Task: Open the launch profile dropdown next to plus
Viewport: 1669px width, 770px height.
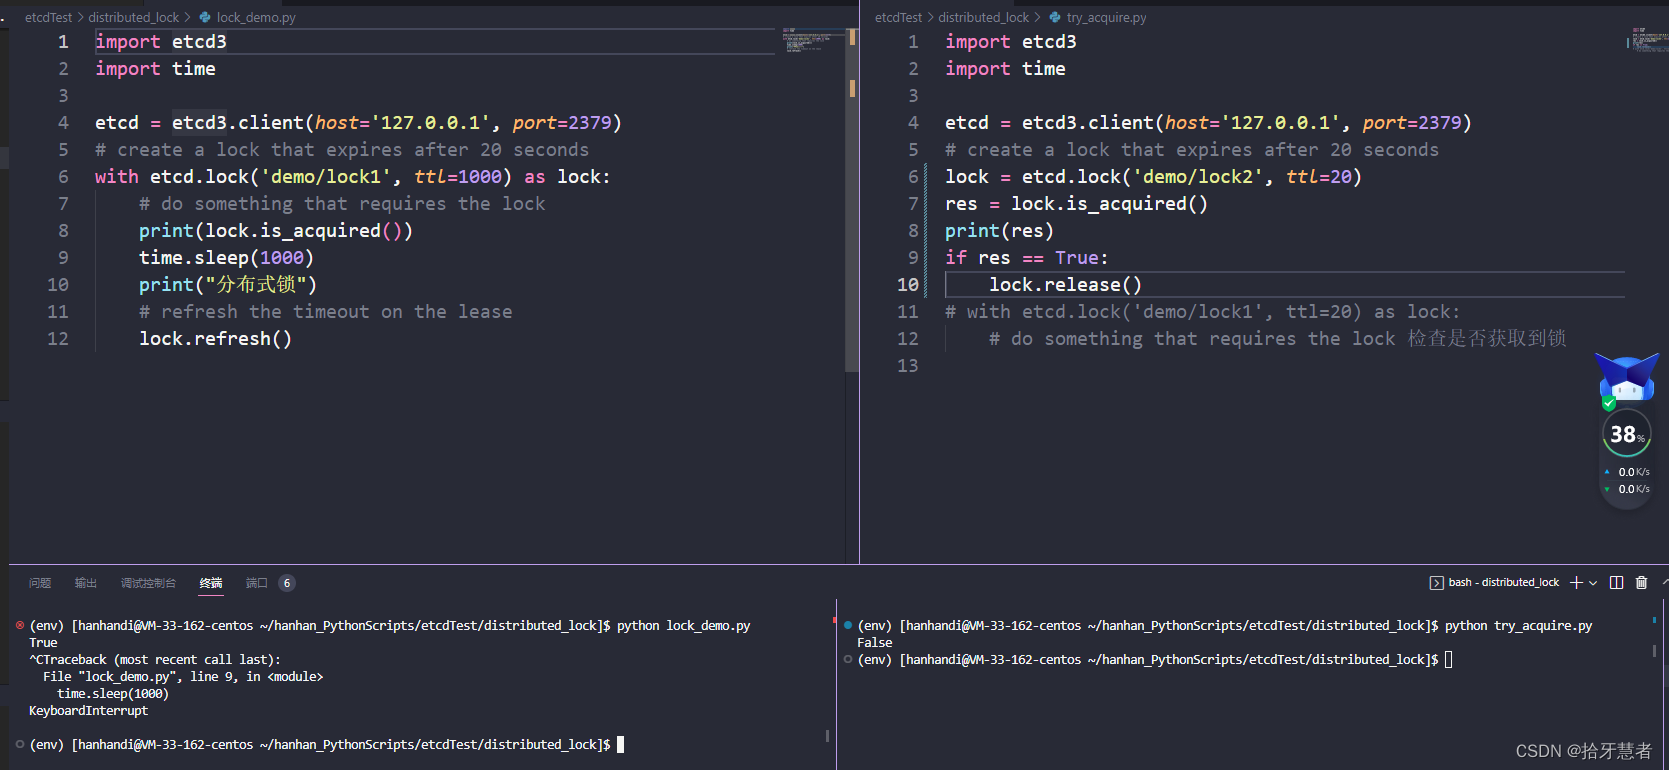Action: [x=1593, y=583]
